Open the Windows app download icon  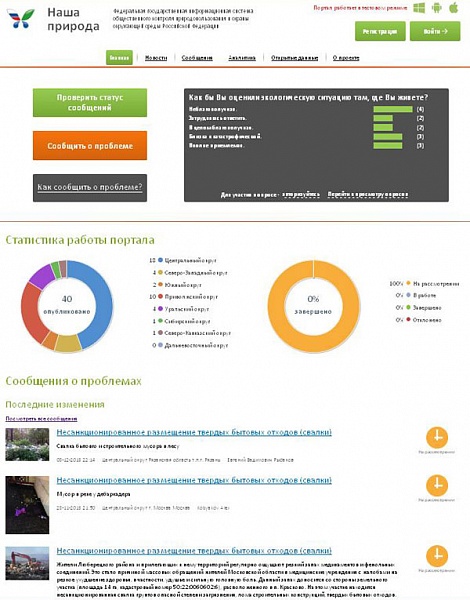(x=419, y=8)
